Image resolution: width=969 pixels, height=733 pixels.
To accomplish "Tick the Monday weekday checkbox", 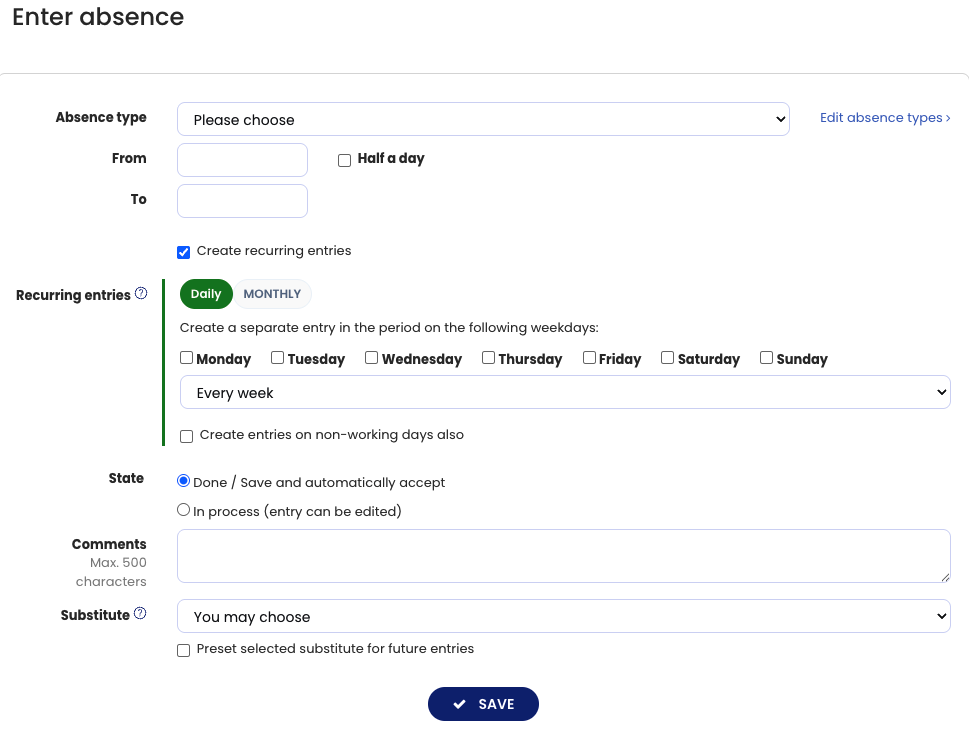I will click(x=187, y=358).
